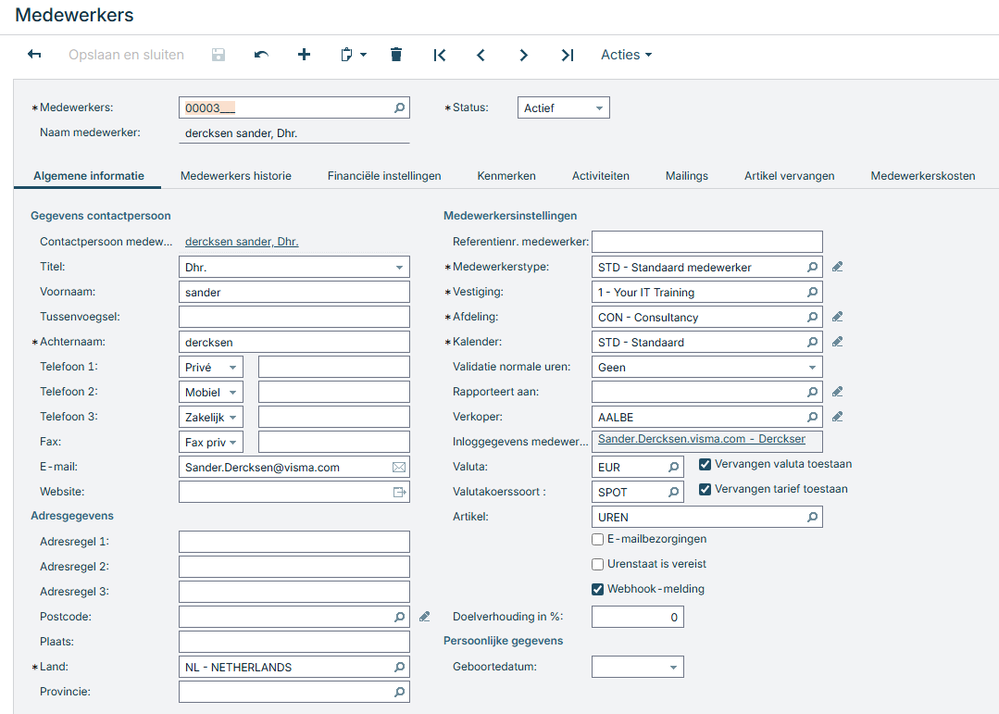
Task: Click the clipboard copy-paste icon
Action: (x=347, y=55)
